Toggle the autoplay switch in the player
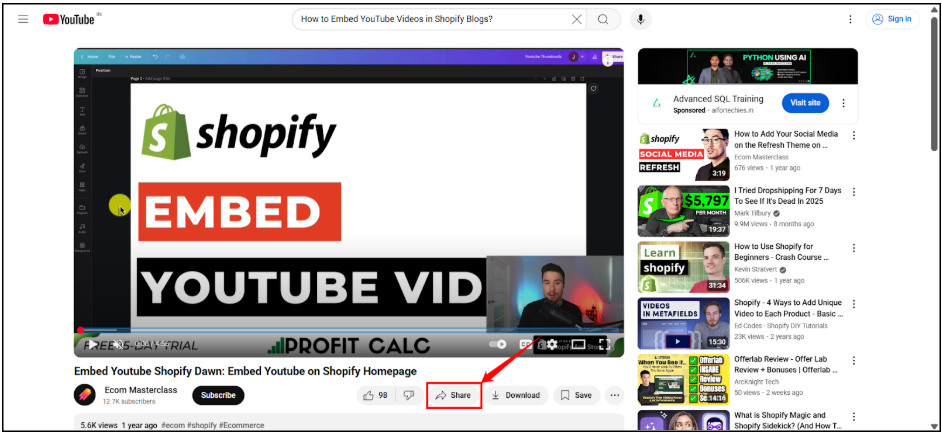942x433 pixels. (x=497, y=344)
